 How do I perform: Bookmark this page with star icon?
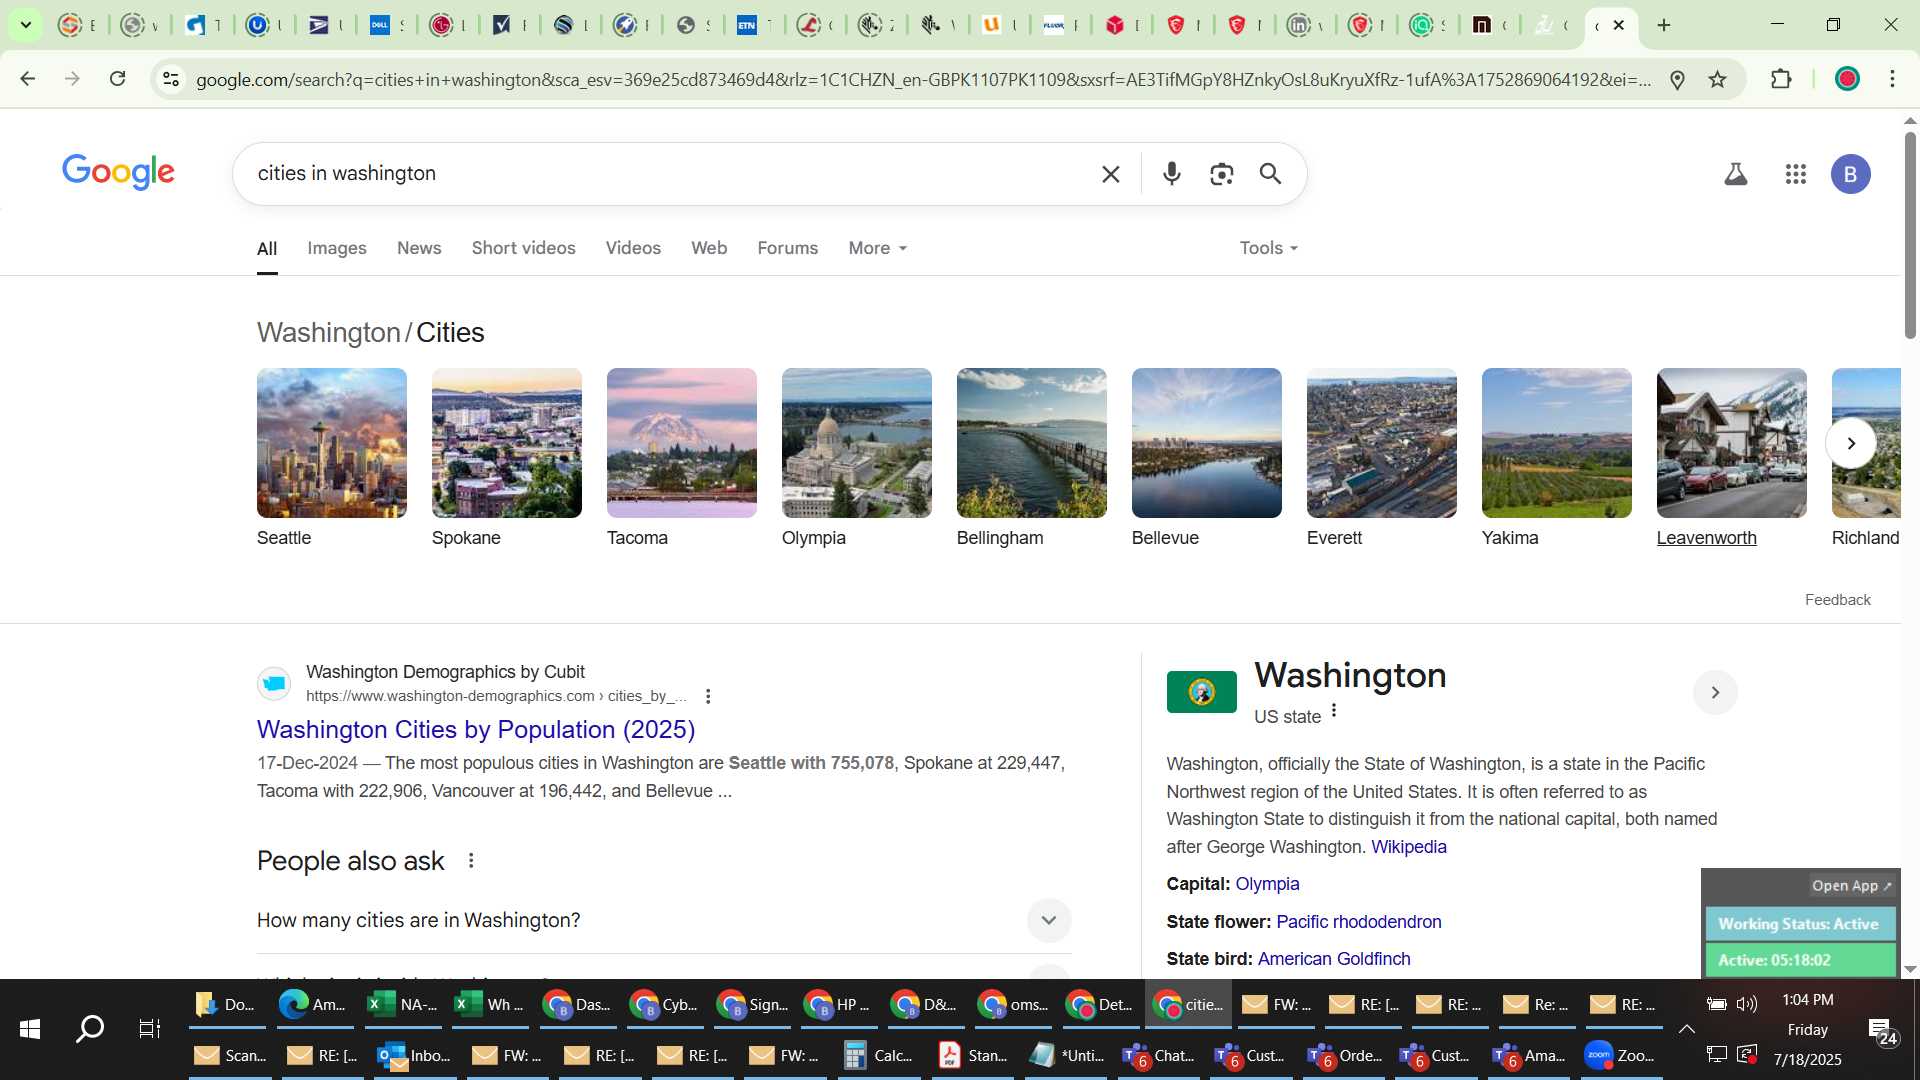pos(1717,79)
